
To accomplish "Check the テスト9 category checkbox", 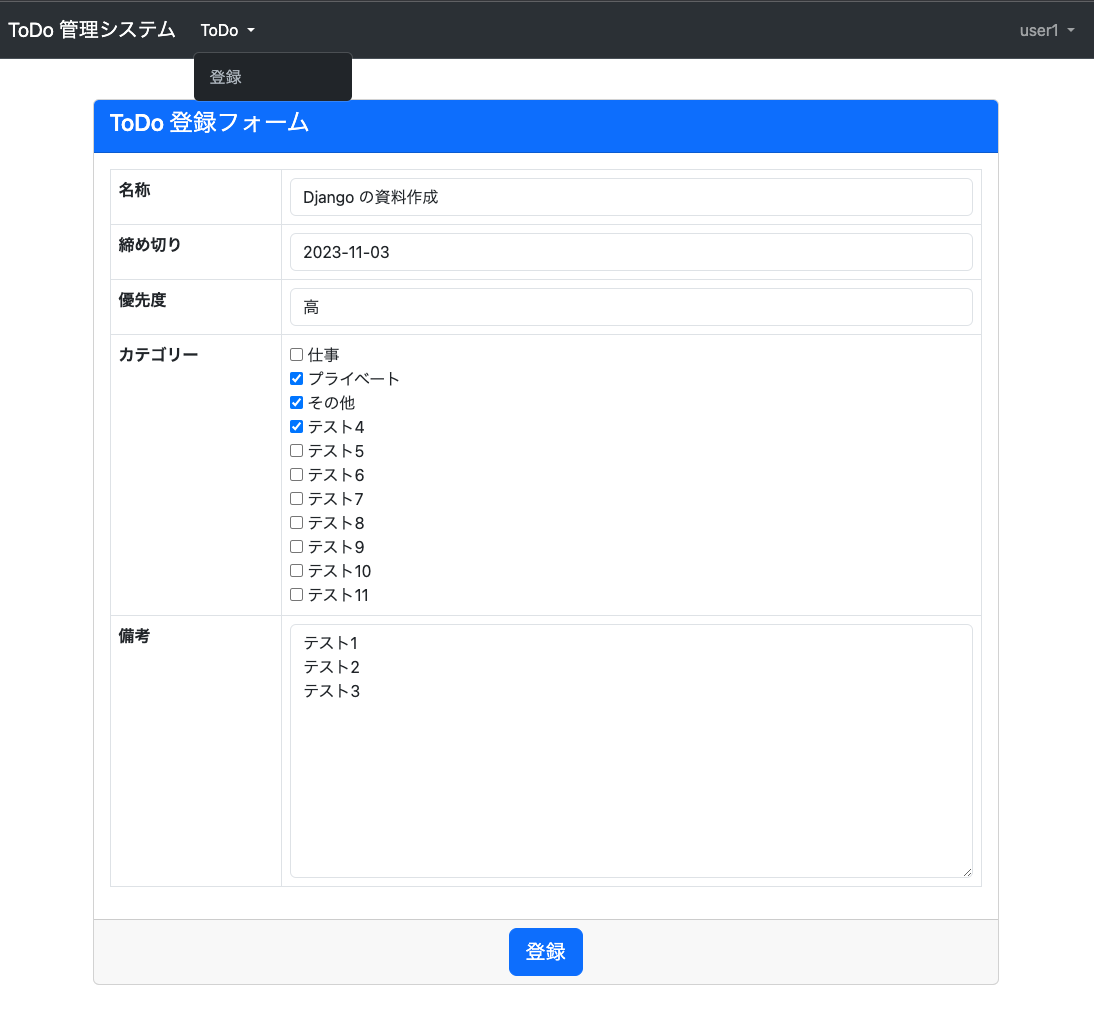I will click(x=297, y=546).
